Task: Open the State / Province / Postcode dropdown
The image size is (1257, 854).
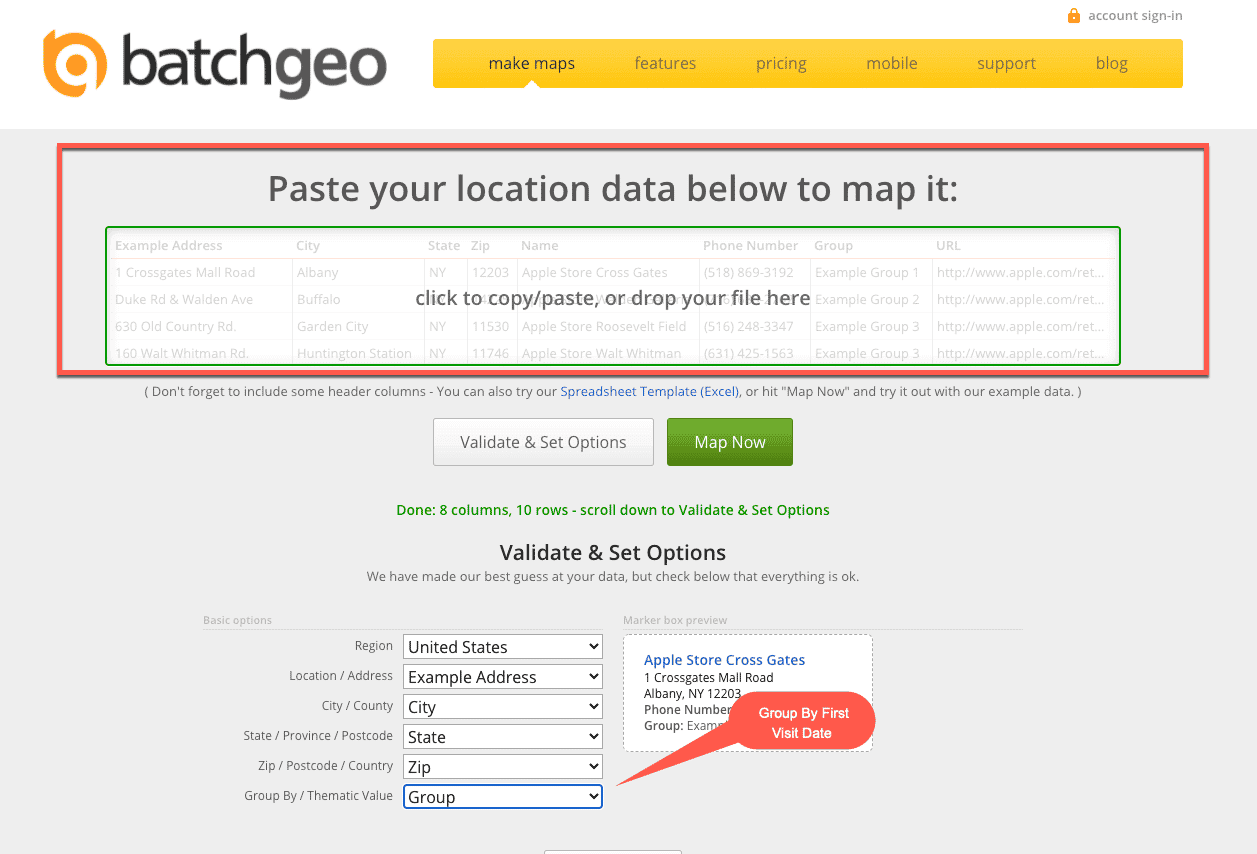Action: pos(502,736)
